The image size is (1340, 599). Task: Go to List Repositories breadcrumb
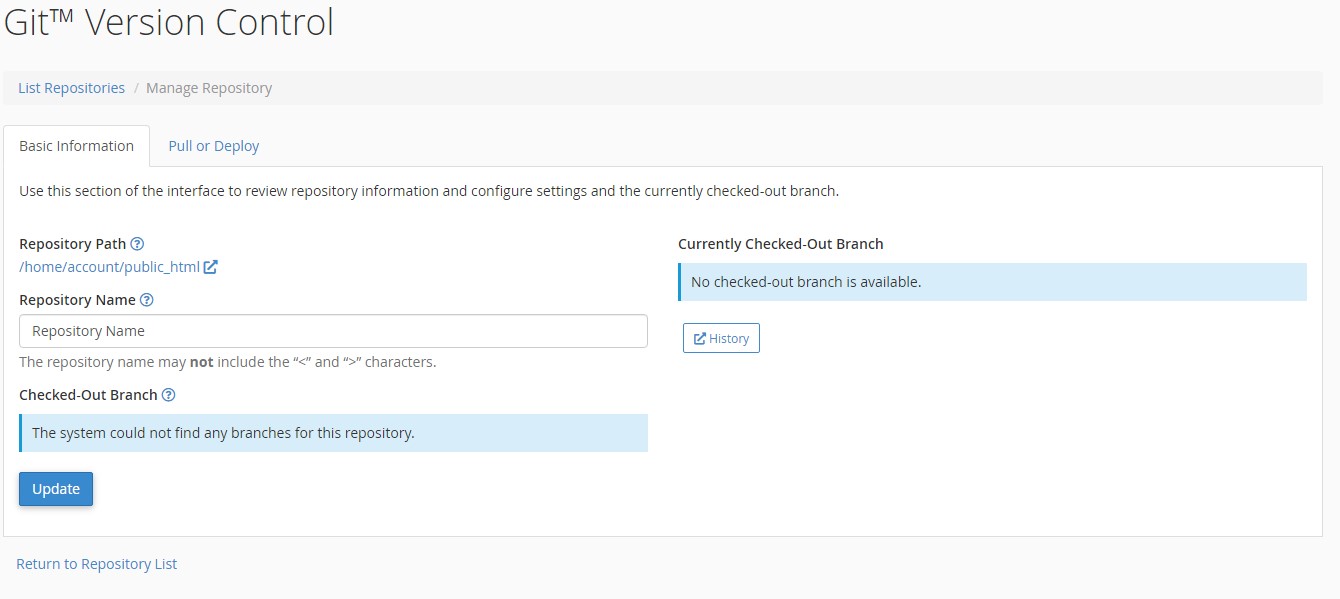71,88
